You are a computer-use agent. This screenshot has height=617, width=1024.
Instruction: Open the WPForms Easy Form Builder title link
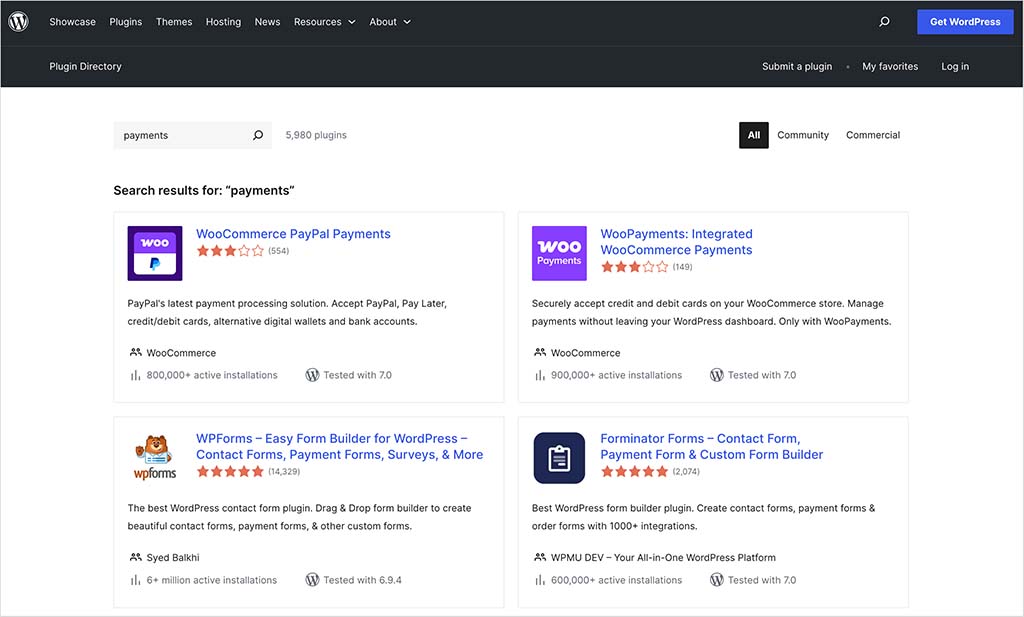(x=340, y=447)
